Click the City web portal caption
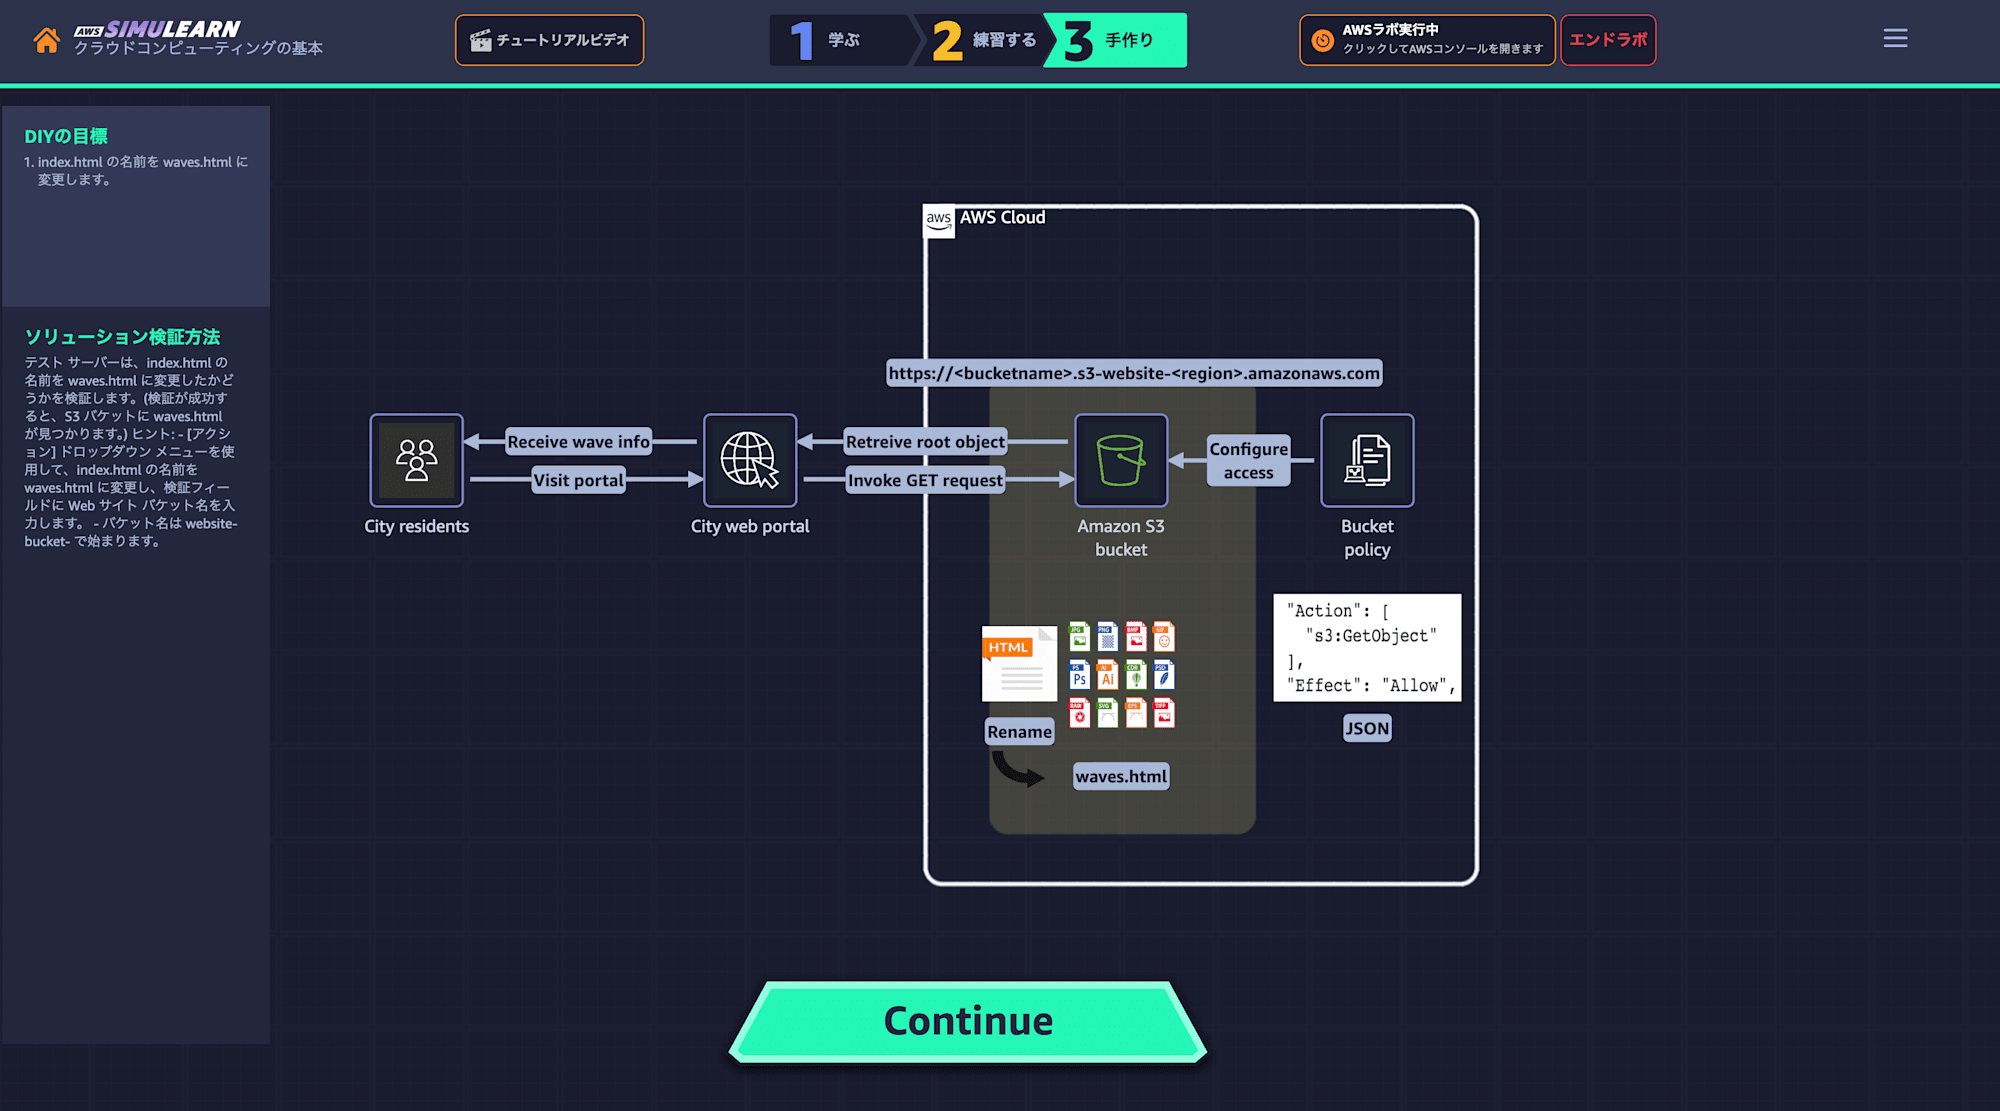Viewport: 2000px width, 1111px height. (750, 526)
